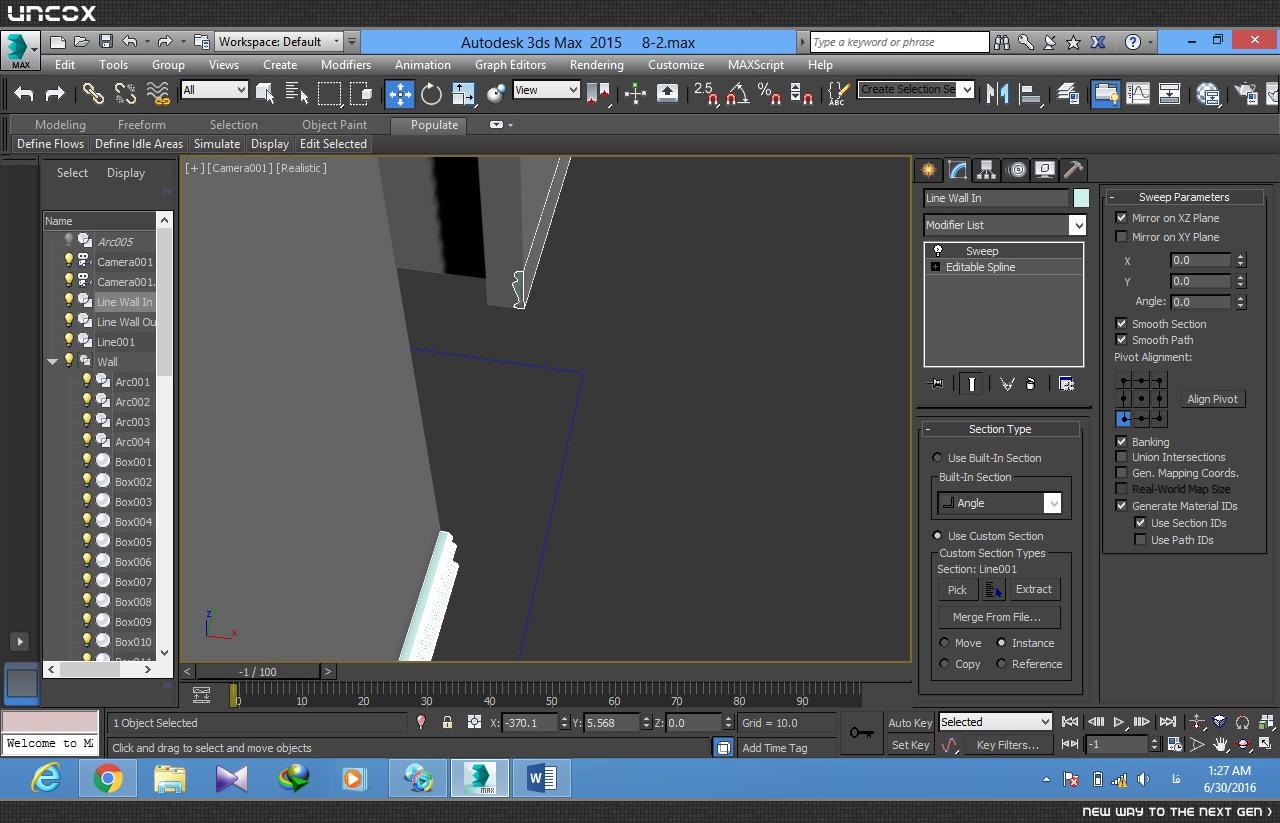
Task: Open Select by Name dialog
Action: (297, 94)
